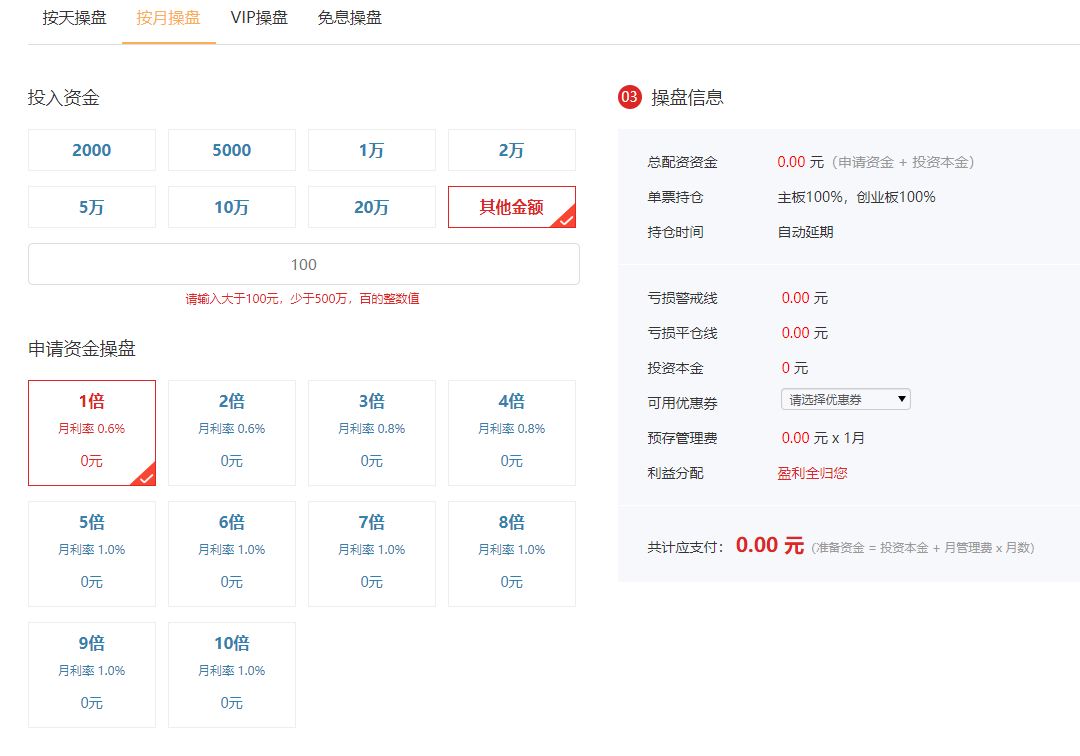Open the 请选择优惠券 coupon dropdown

(x=844, y=398)
